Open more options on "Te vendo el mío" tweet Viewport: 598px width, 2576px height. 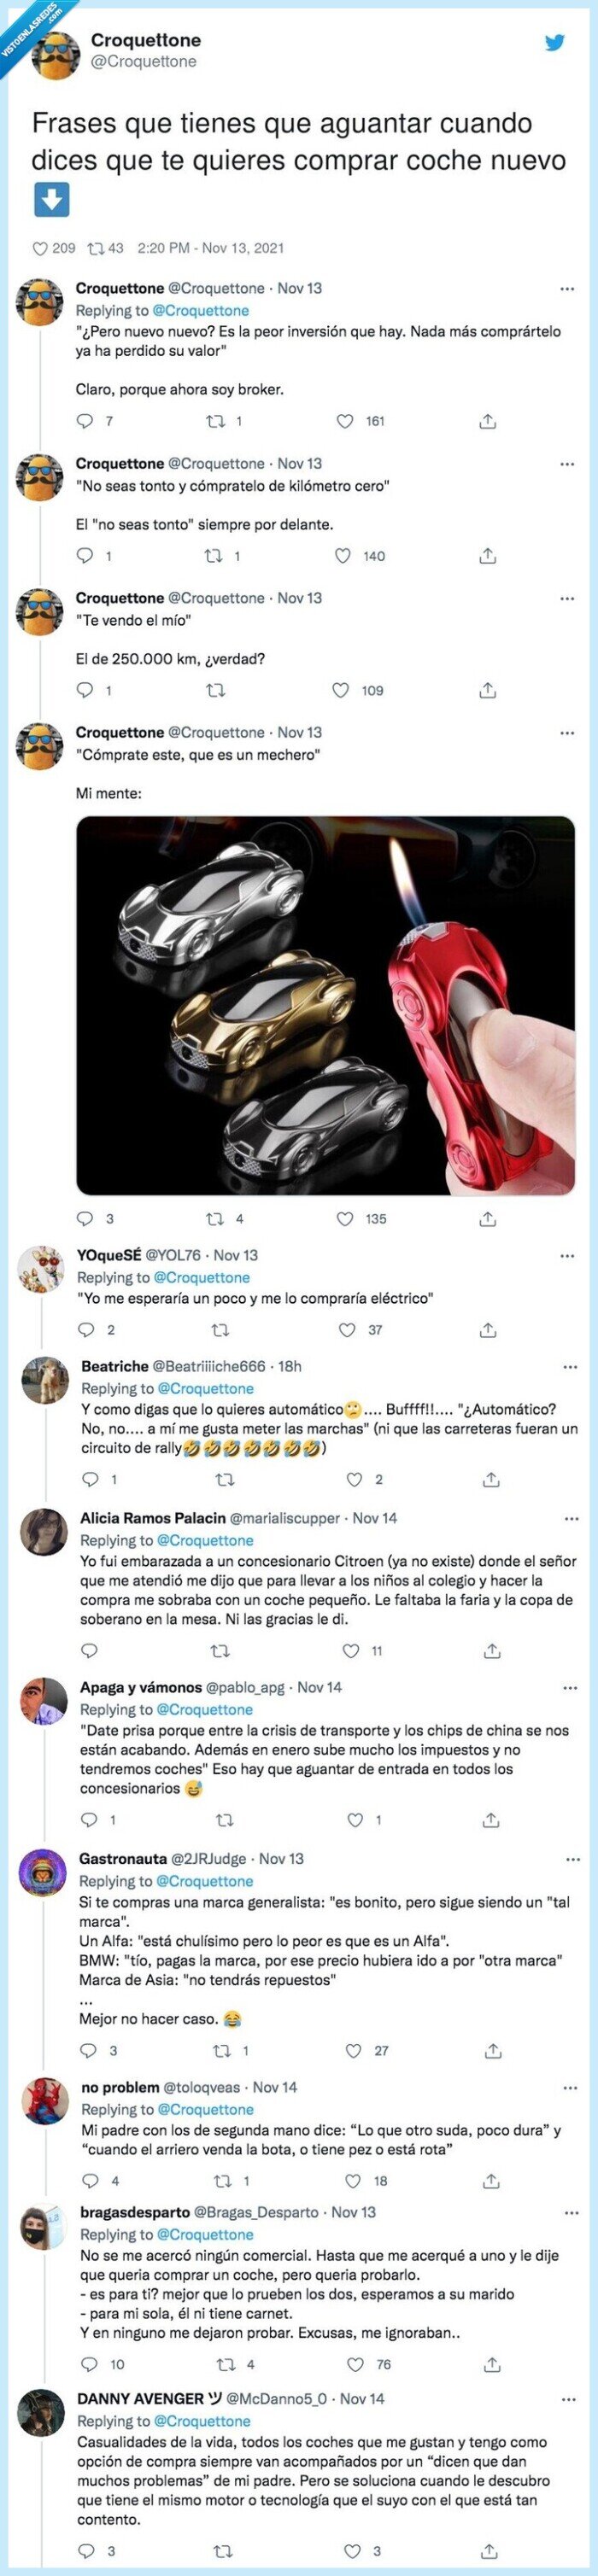click(x=567, y=598)
